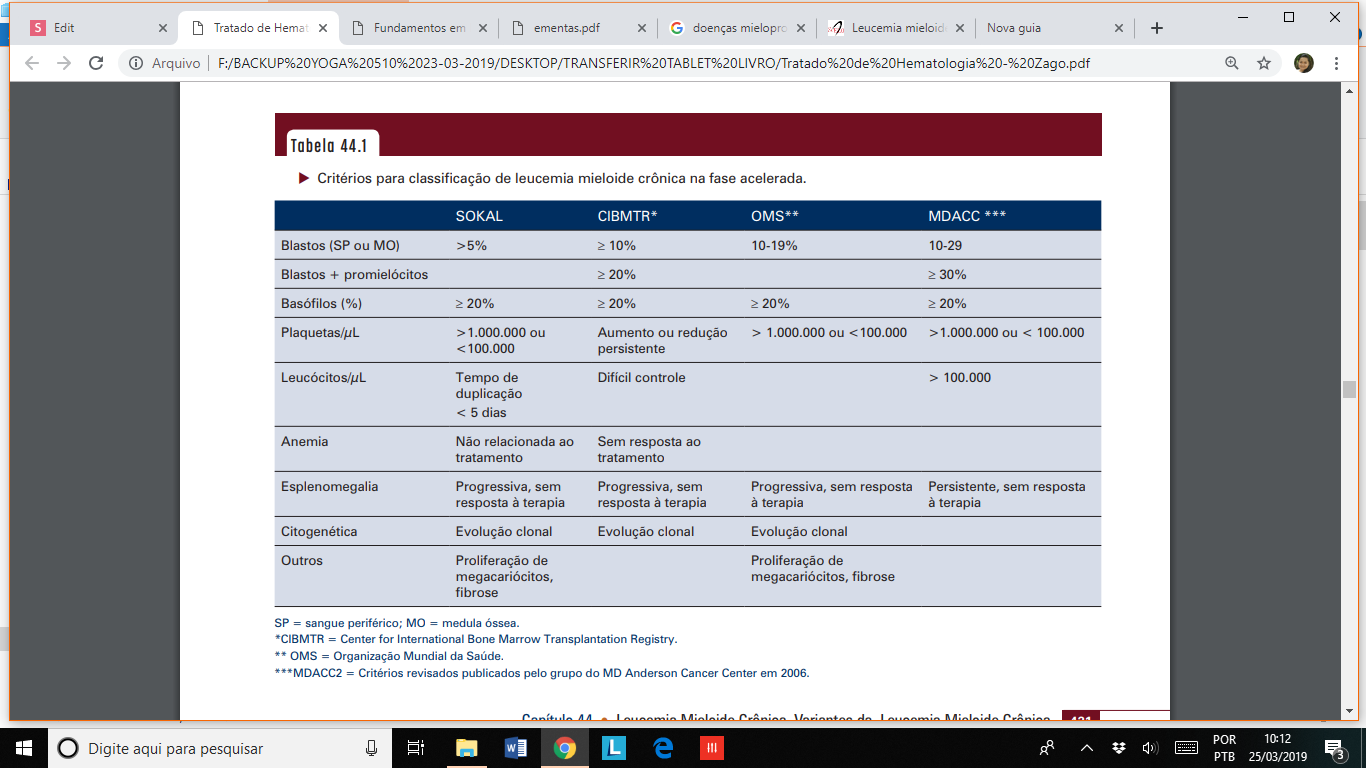Click the Persistente, sem resposta à terapia cell
1366x768 pixels.
coord(1007,494)
